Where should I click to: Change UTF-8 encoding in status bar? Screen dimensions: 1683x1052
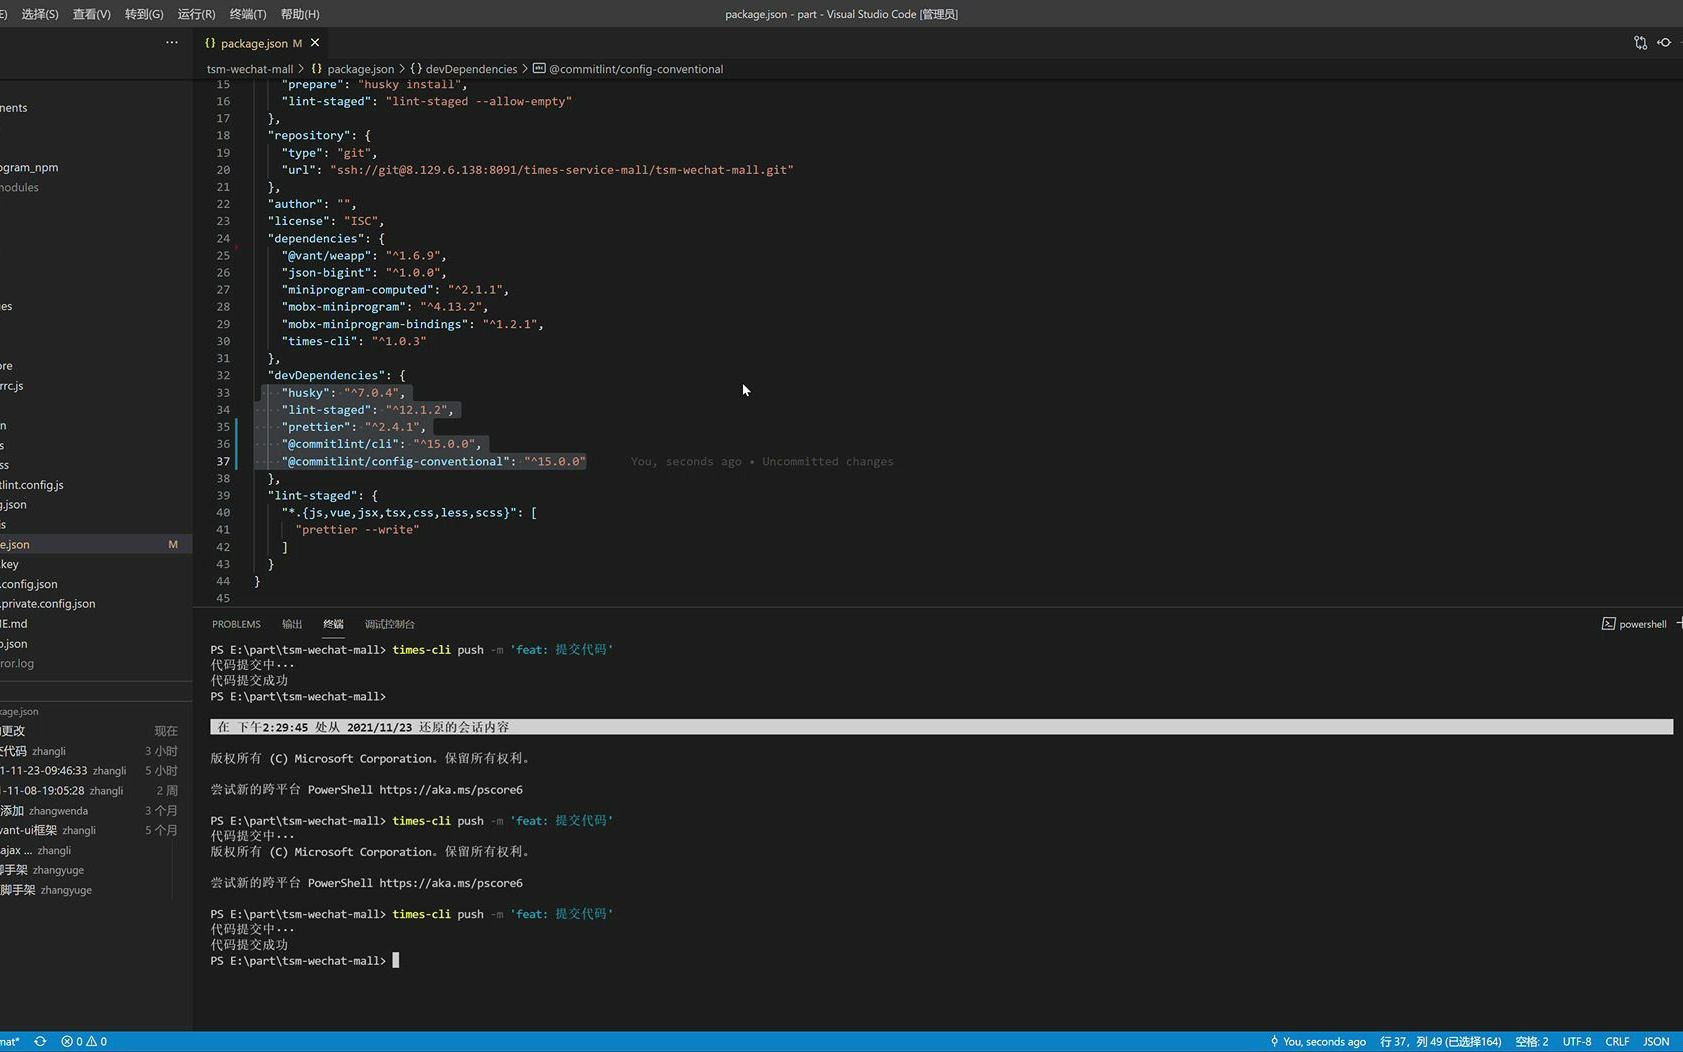pos(1577,1041)
